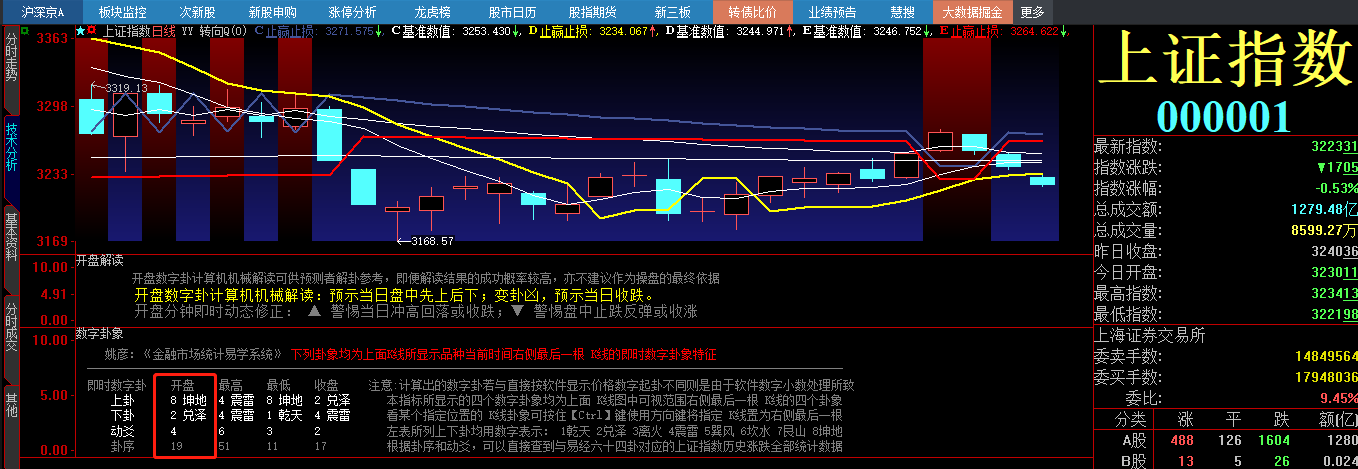
Task: Open the 转债比价 highlighted tab
Action: coord(752,12)
